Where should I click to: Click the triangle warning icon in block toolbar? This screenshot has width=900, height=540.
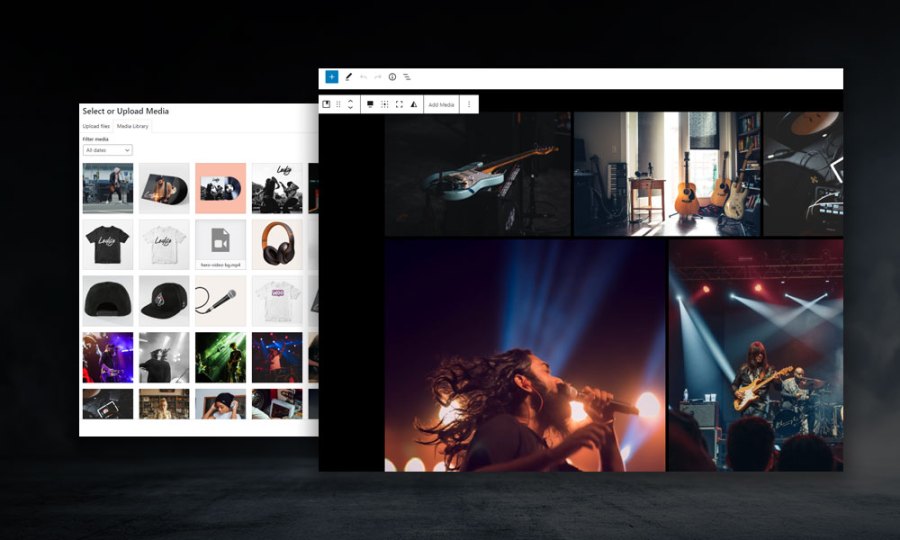click(x=414, y=104)
